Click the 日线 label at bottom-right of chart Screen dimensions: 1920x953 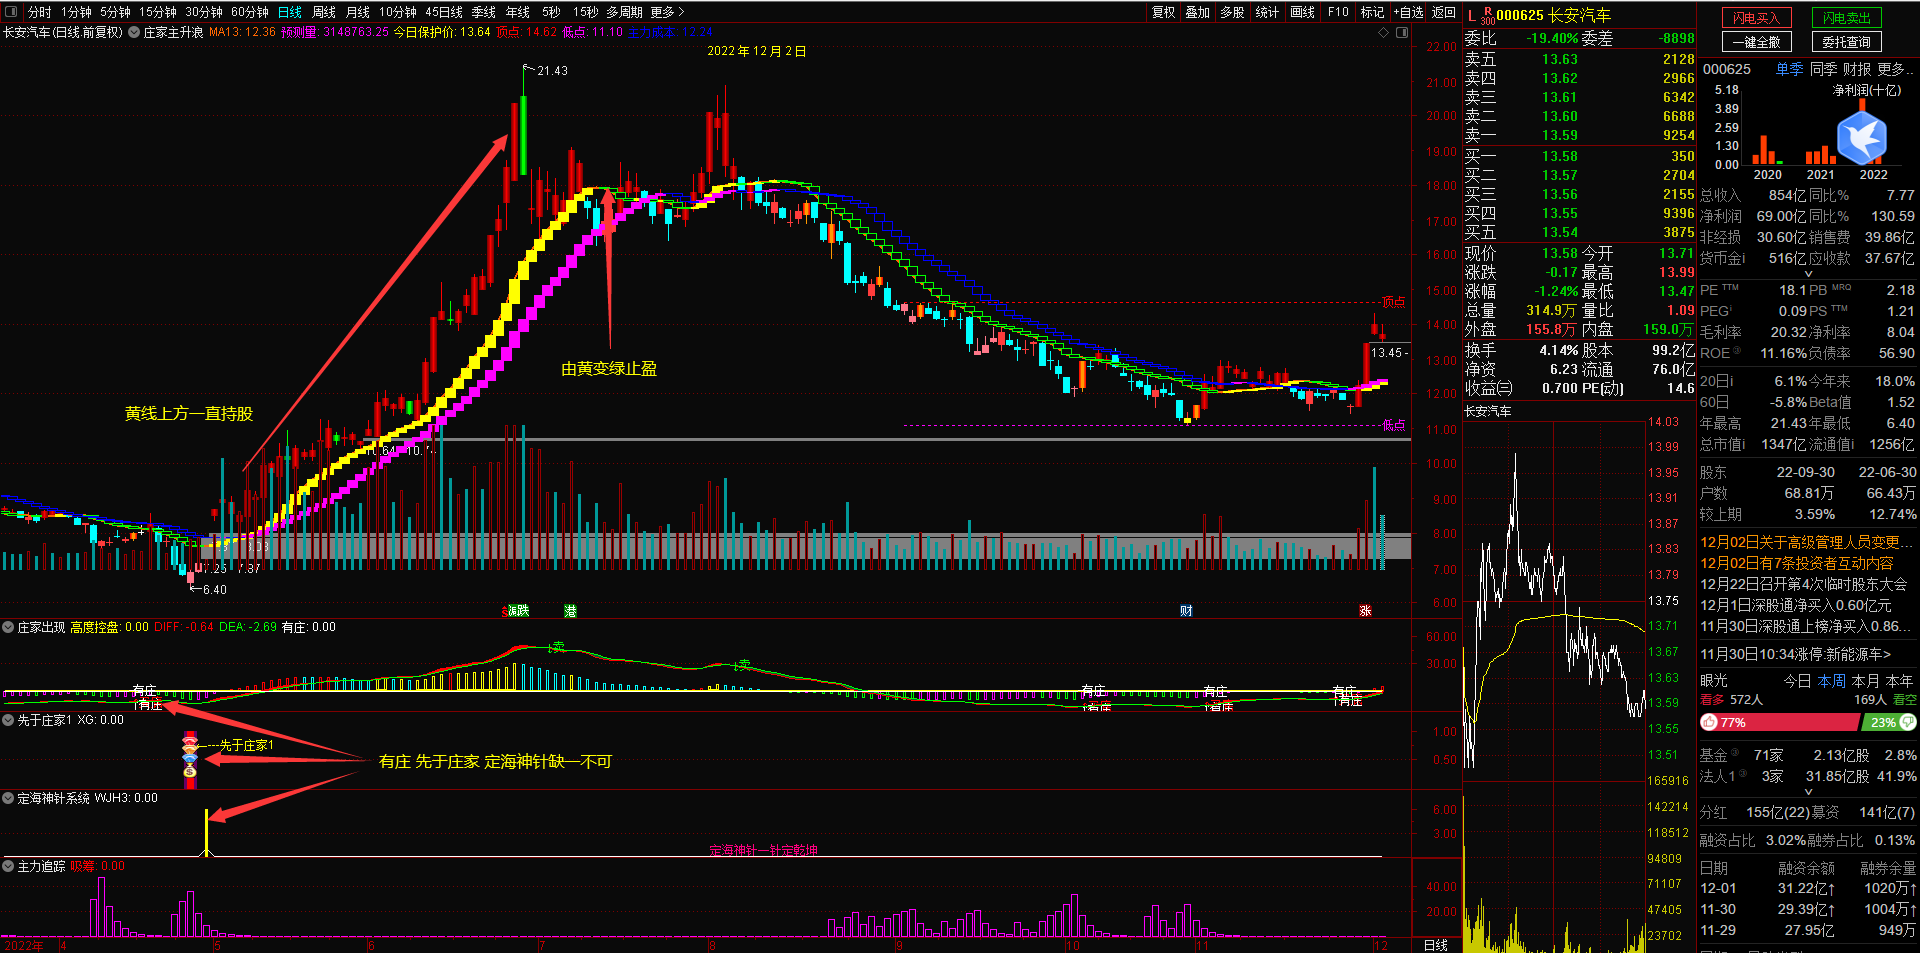point(1436,945)
